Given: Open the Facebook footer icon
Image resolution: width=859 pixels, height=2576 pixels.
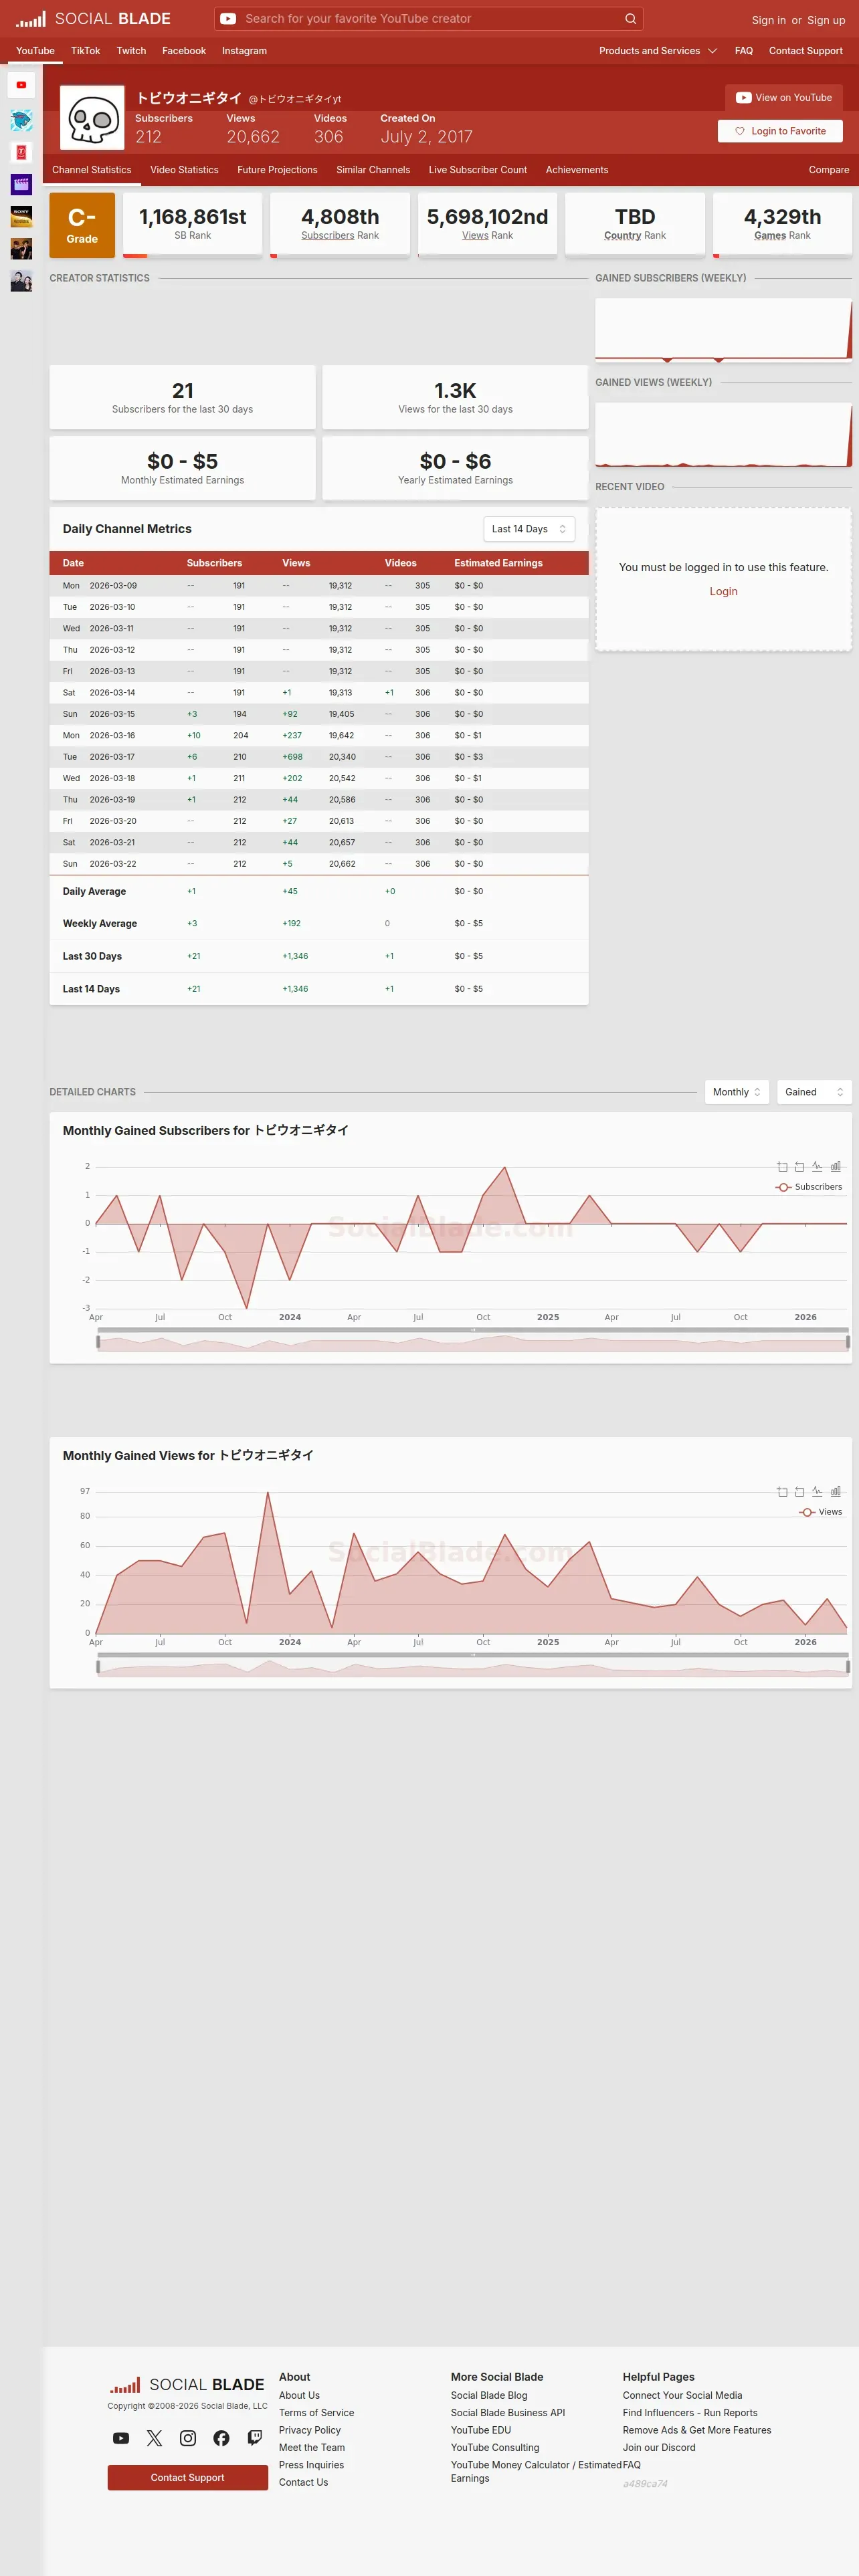Looking at the screenshot, I should coord(221,2438).
